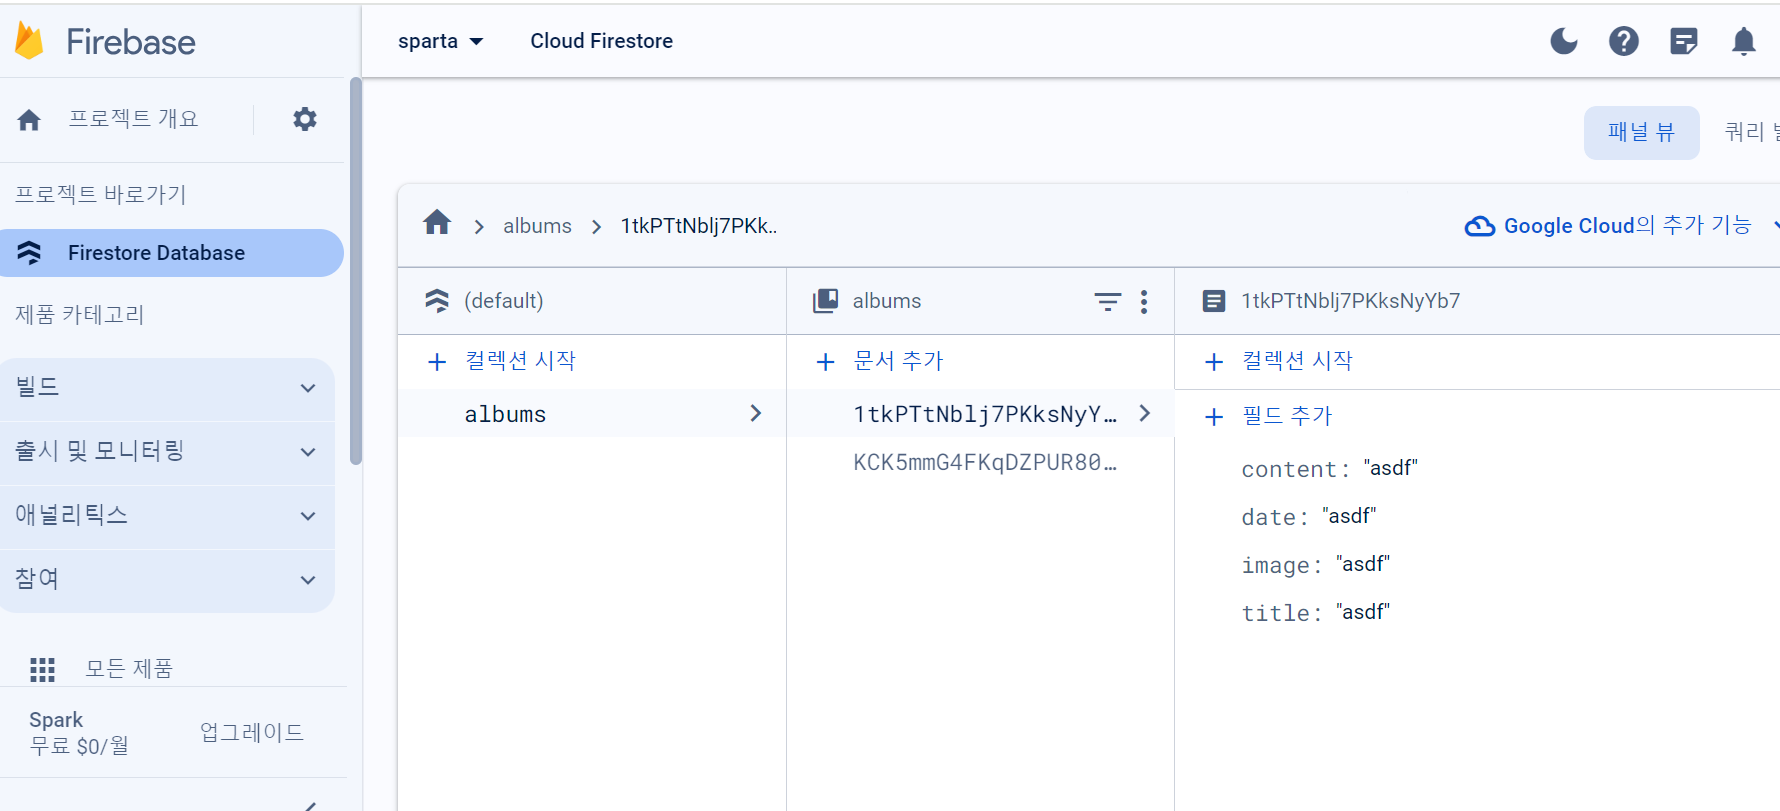1780x811 pixels.
Task: Select albums collection in tree
Action: pyautogui.click(x=592, y=413)
